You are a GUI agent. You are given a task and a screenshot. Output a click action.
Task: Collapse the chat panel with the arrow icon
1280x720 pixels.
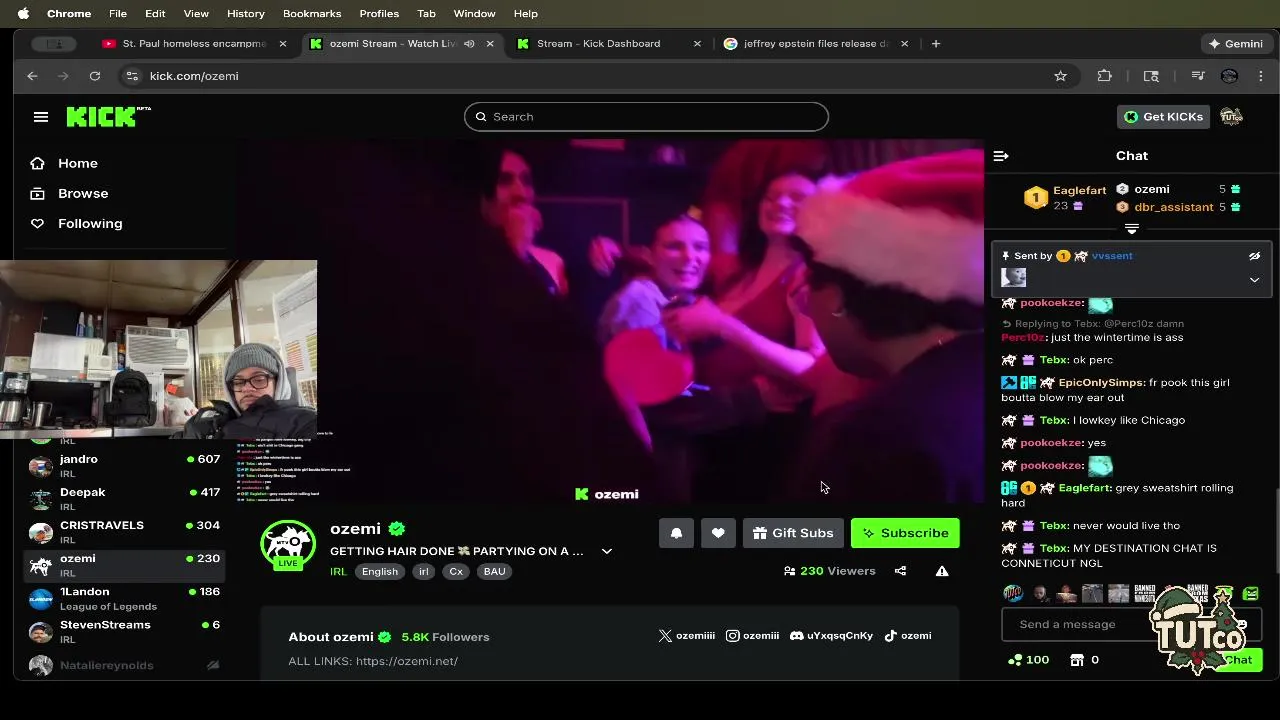click(x=1001, y=156)
